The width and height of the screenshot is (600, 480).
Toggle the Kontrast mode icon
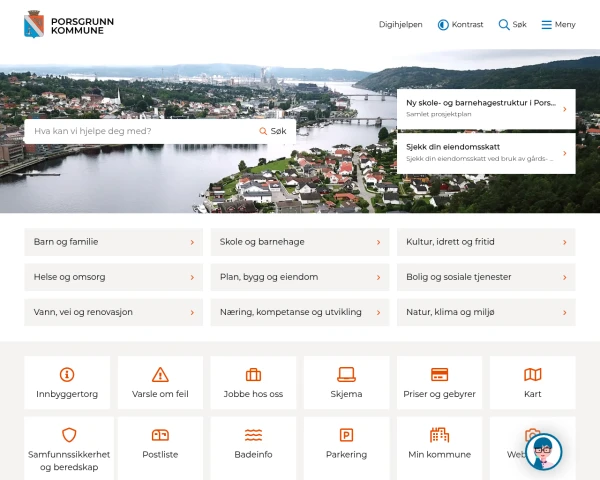pos(443,25)
